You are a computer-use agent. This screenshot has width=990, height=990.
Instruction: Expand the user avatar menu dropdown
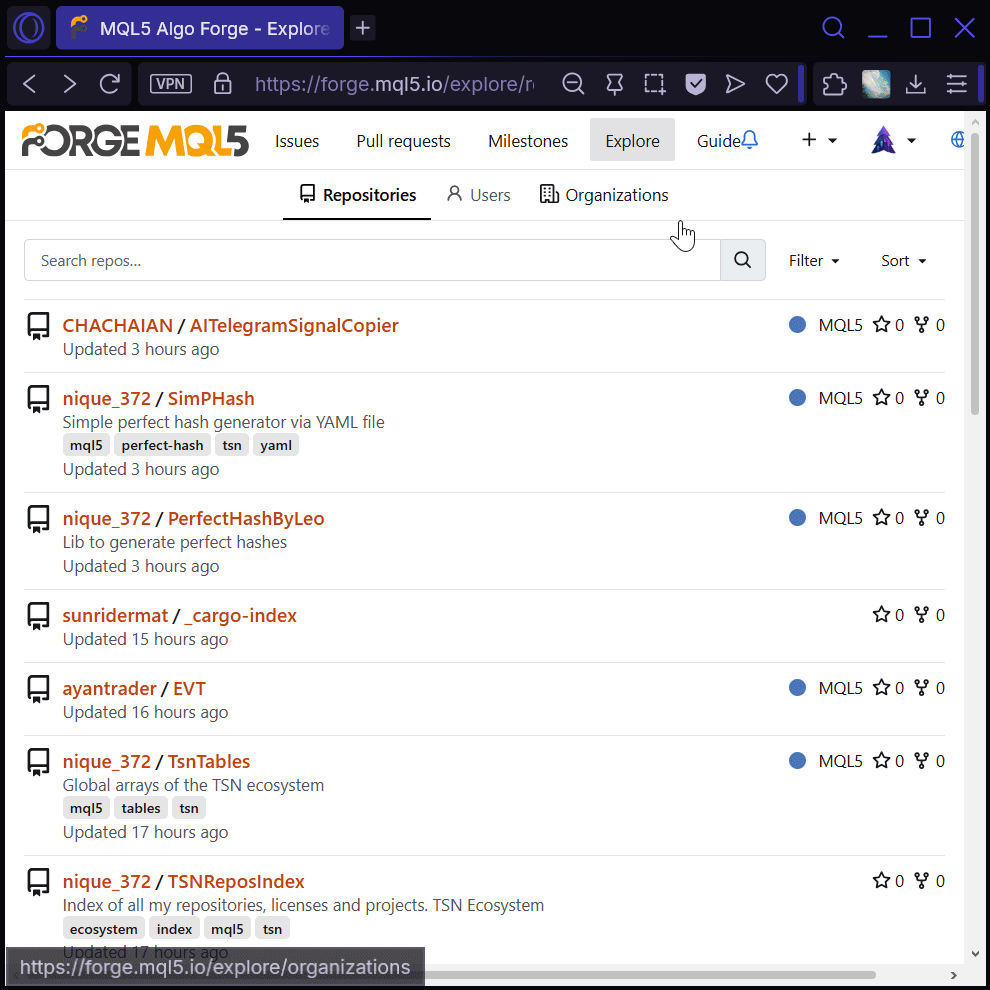click(x=893, y=140)
